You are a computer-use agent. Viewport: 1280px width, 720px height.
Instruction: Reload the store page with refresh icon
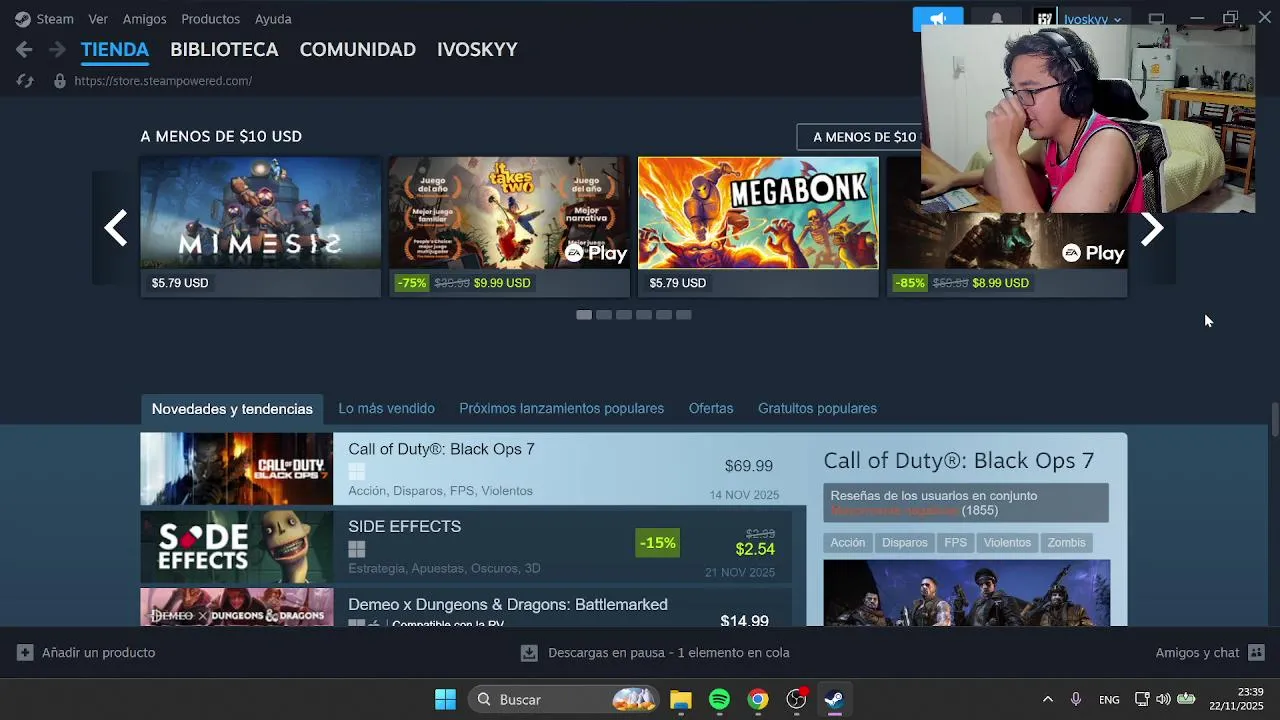point(25,81)
